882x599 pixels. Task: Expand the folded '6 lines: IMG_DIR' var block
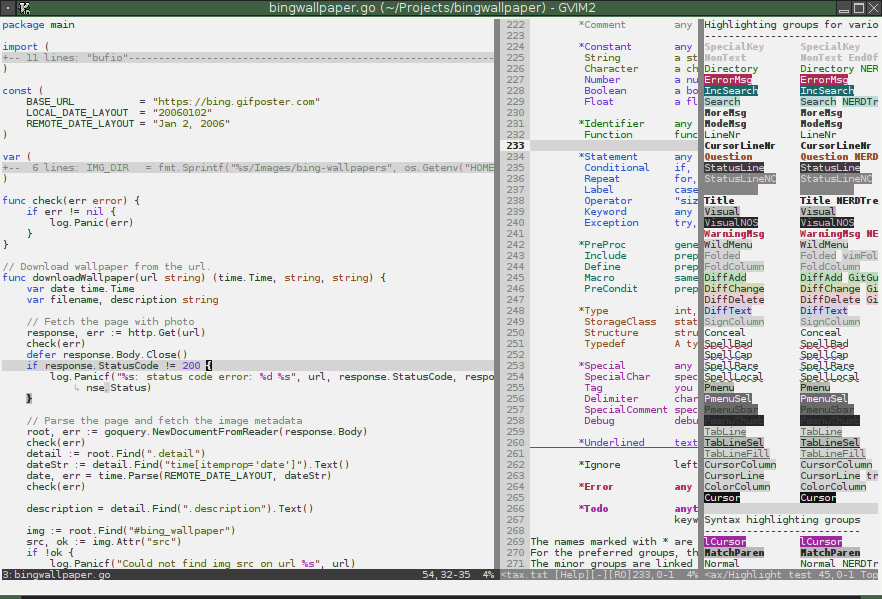(x=248, y=168)
